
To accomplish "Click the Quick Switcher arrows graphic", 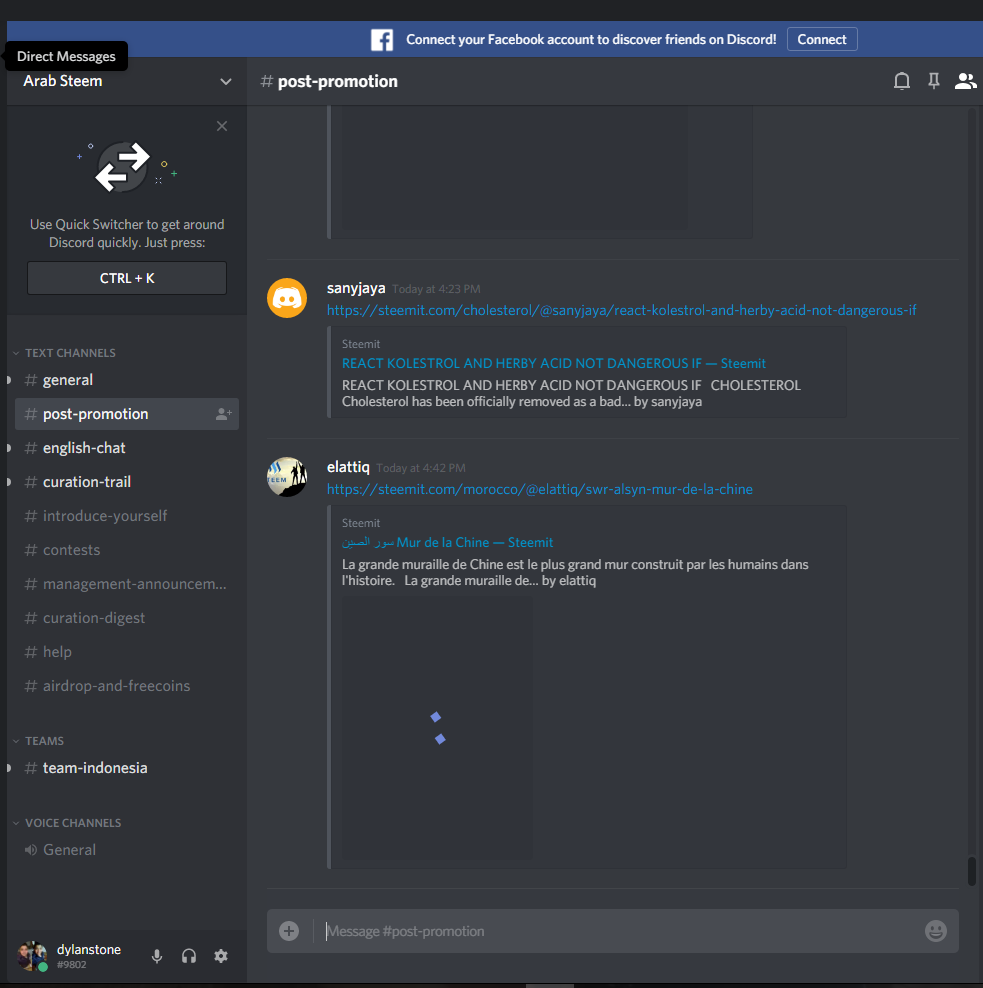I will tap(123, 167).
